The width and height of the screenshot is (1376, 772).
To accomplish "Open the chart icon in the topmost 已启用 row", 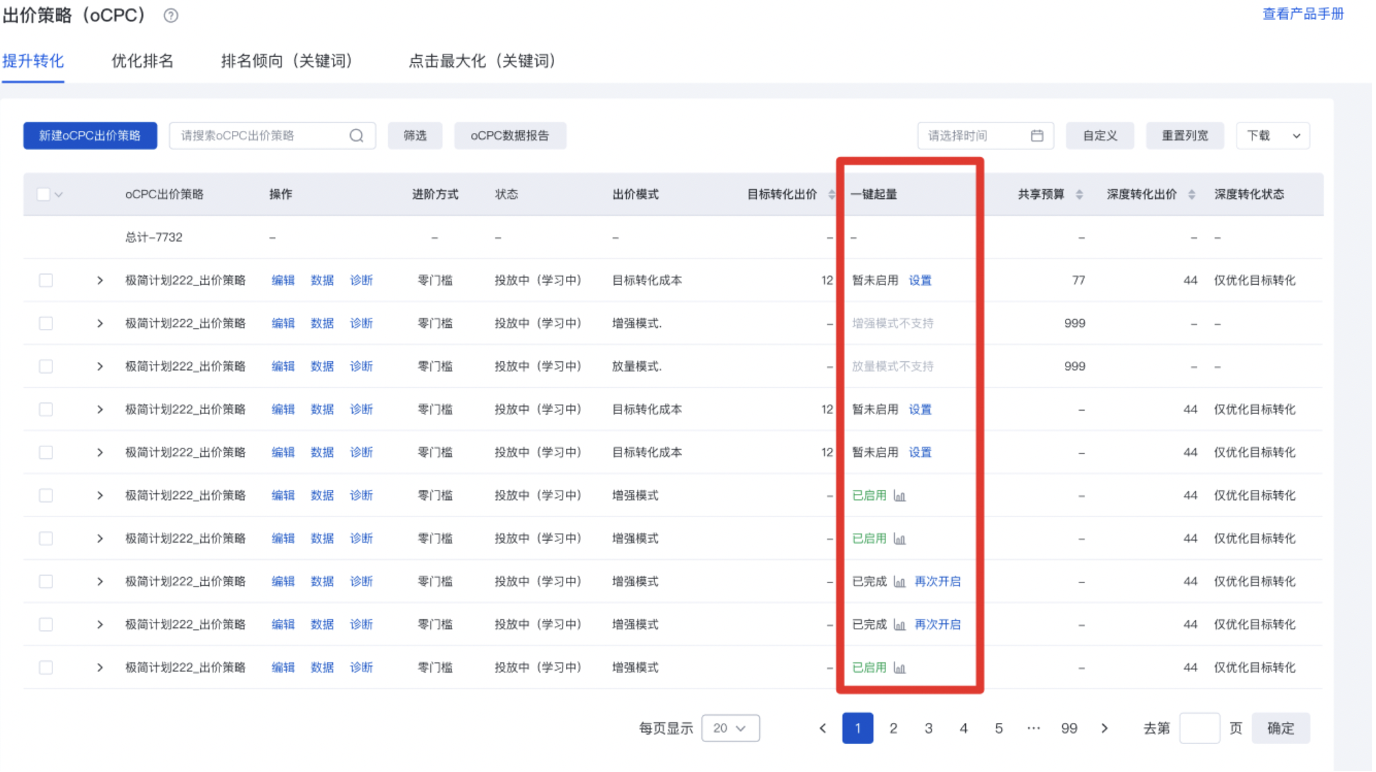I will click(899, 496).
